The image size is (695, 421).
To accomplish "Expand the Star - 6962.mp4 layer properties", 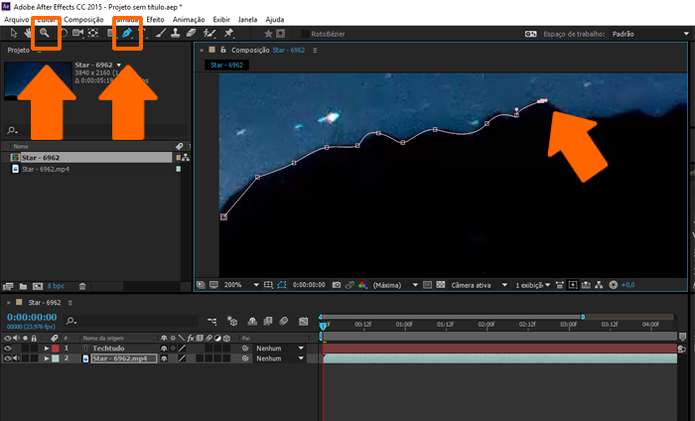I will click(46, 359).
